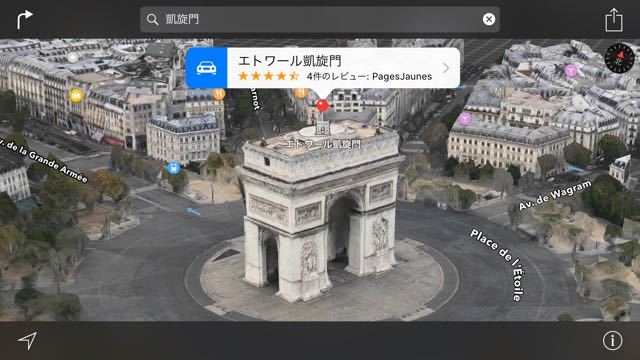Tap the blue transit station icon
Image resolution: width=640 pixels, height=360 pixels.
point(173,168)
